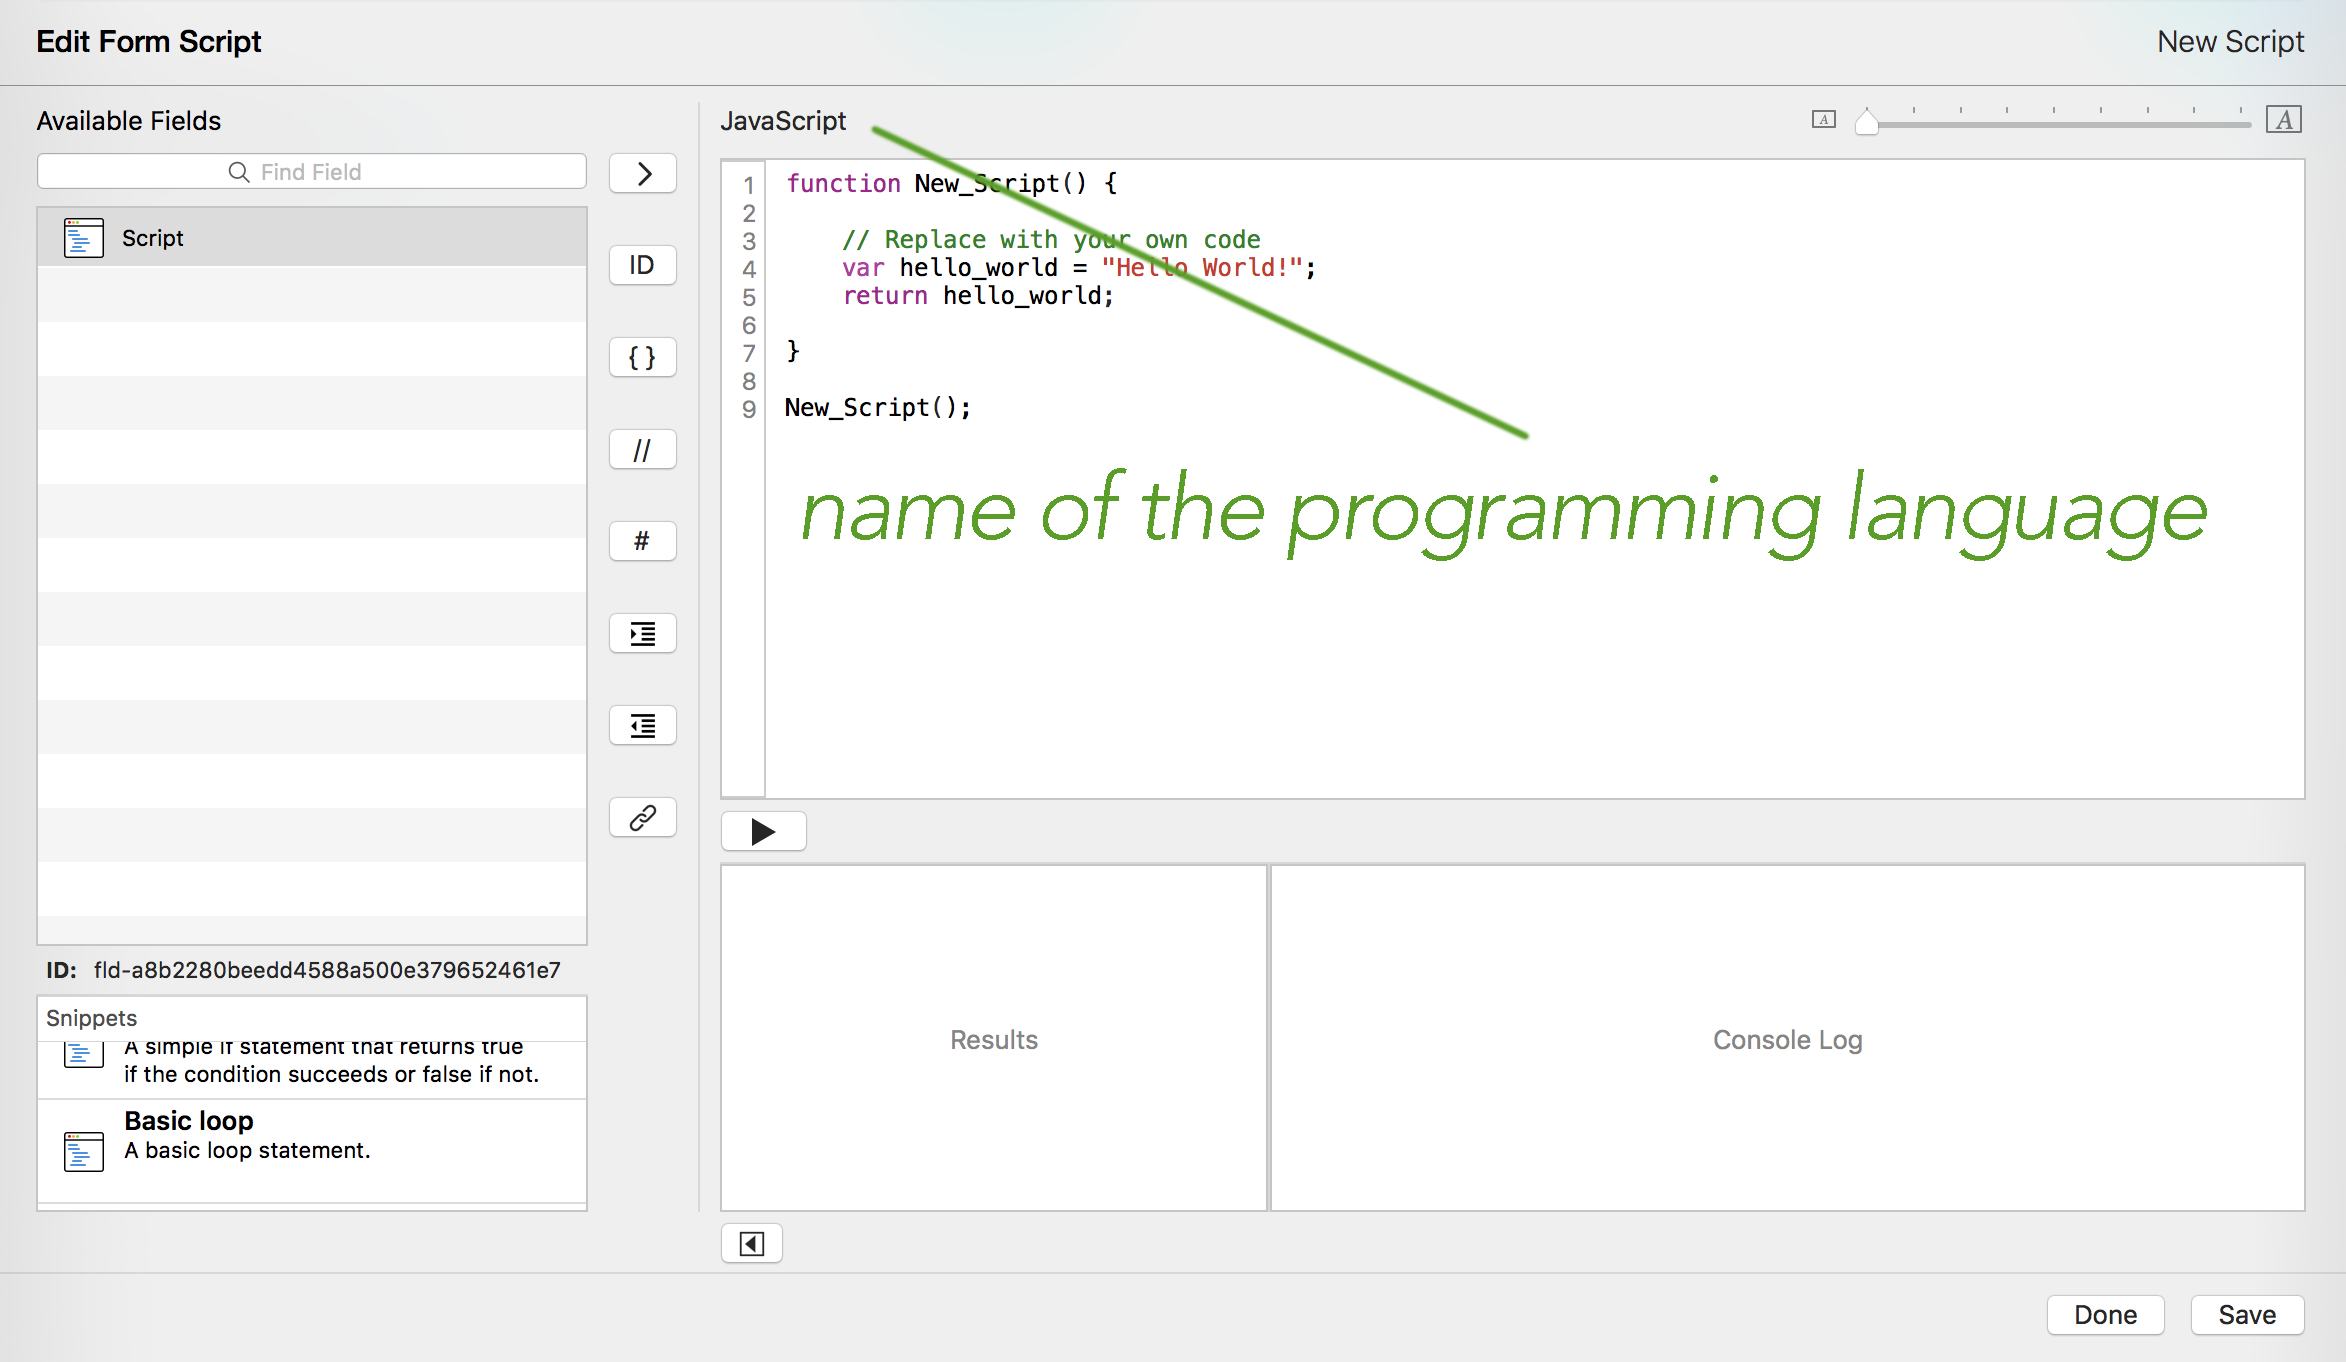
Task: Click the New Script title text
Action: coord(2229,42)
